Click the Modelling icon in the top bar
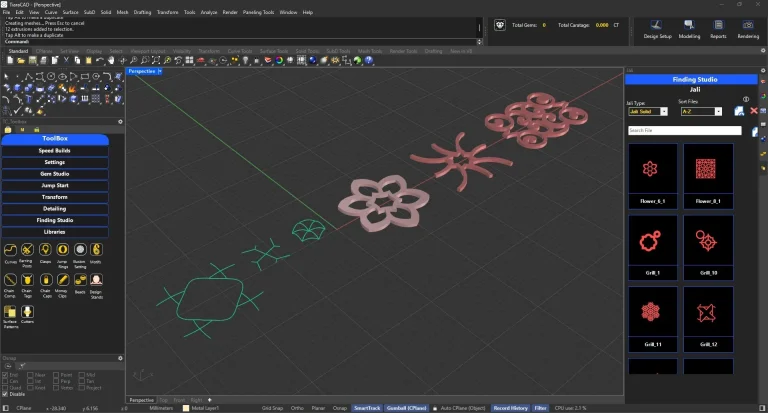This screenshot has width=768, height=413. pos(689,24)
